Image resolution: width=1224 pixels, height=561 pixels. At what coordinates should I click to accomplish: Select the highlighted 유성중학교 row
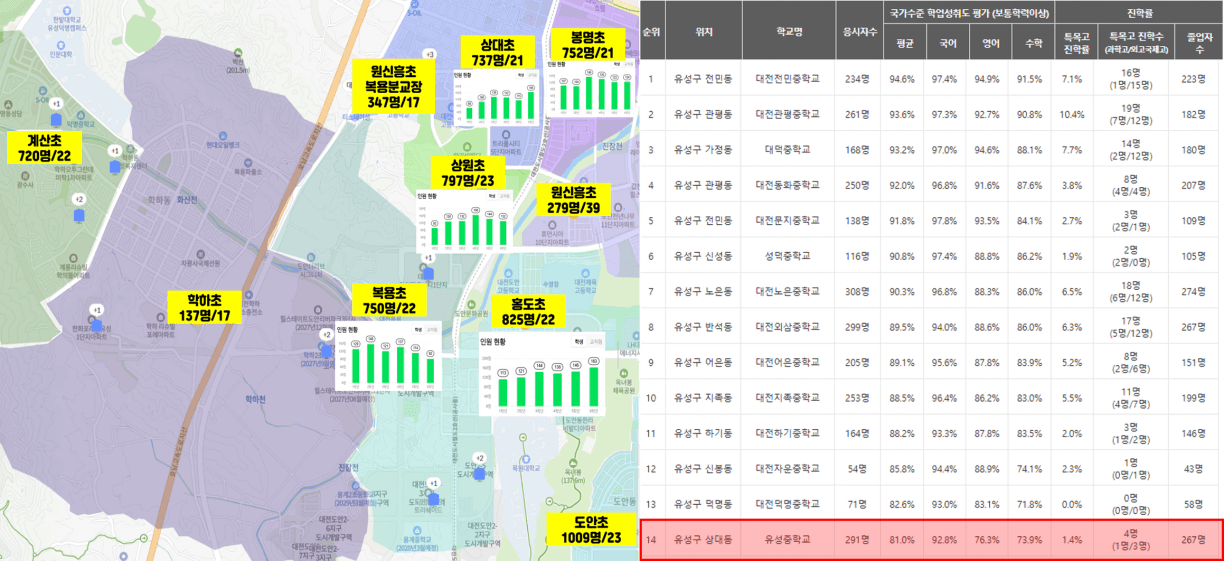(x=931, y=540)
